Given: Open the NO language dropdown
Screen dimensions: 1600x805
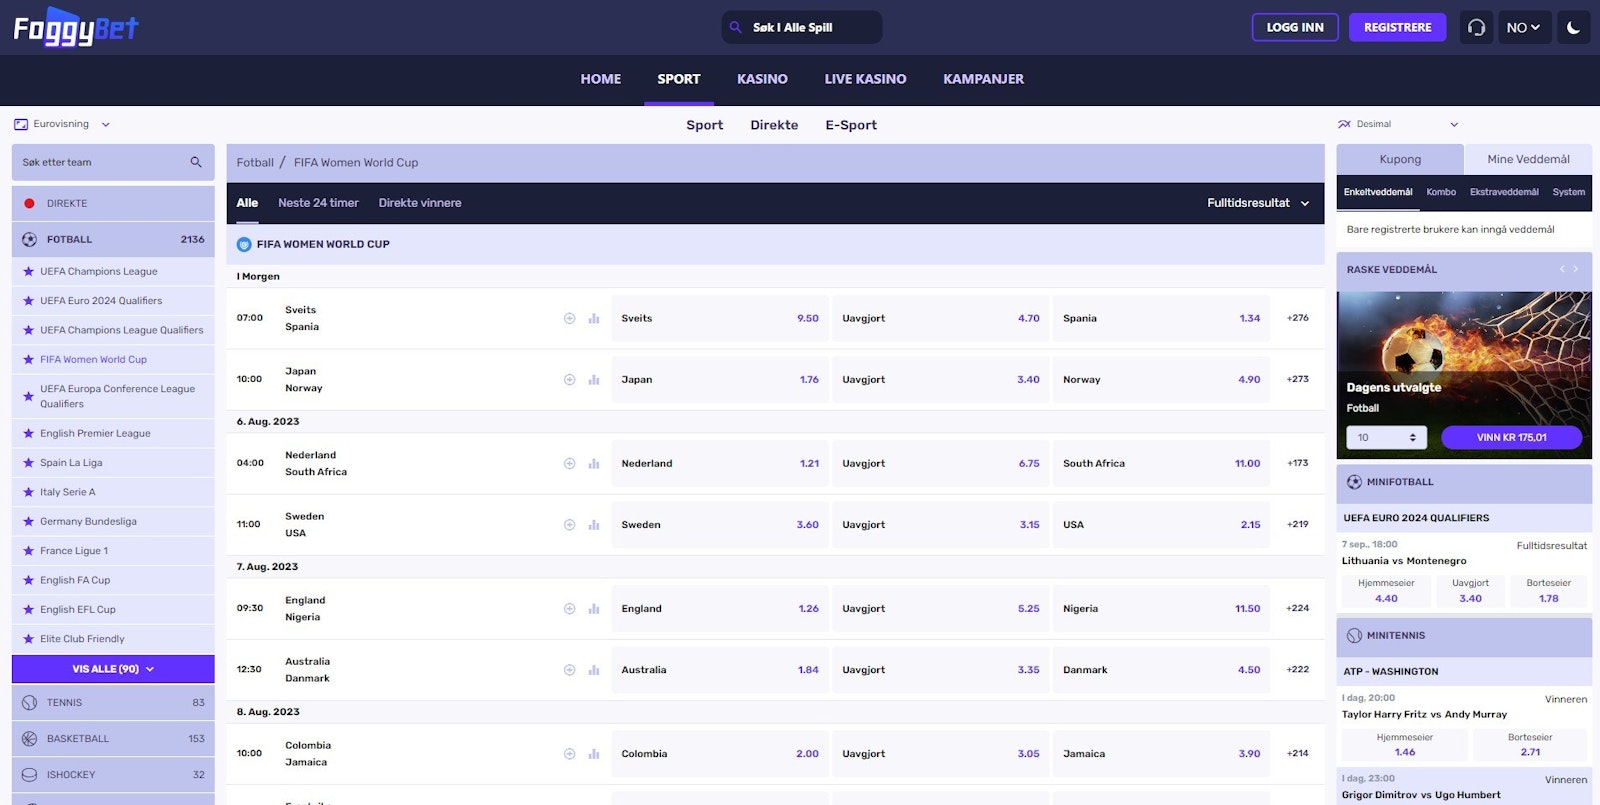Looking at the screenshot, I should [x=1524, y=27].
